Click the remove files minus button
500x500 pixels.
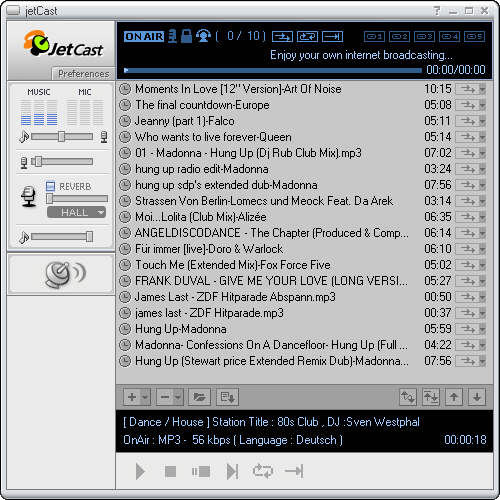click(x=165, y=397)
